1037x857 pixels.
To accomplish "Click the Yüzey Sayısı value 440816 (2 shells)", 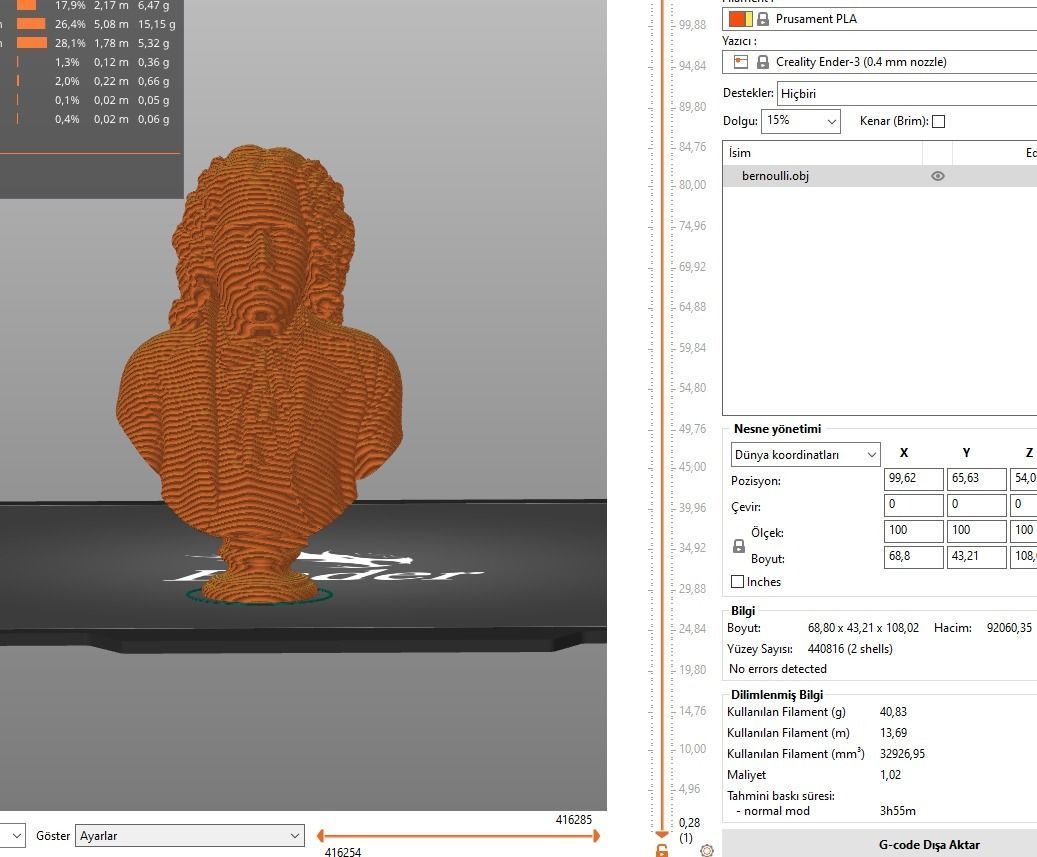I will click(850, 649).
